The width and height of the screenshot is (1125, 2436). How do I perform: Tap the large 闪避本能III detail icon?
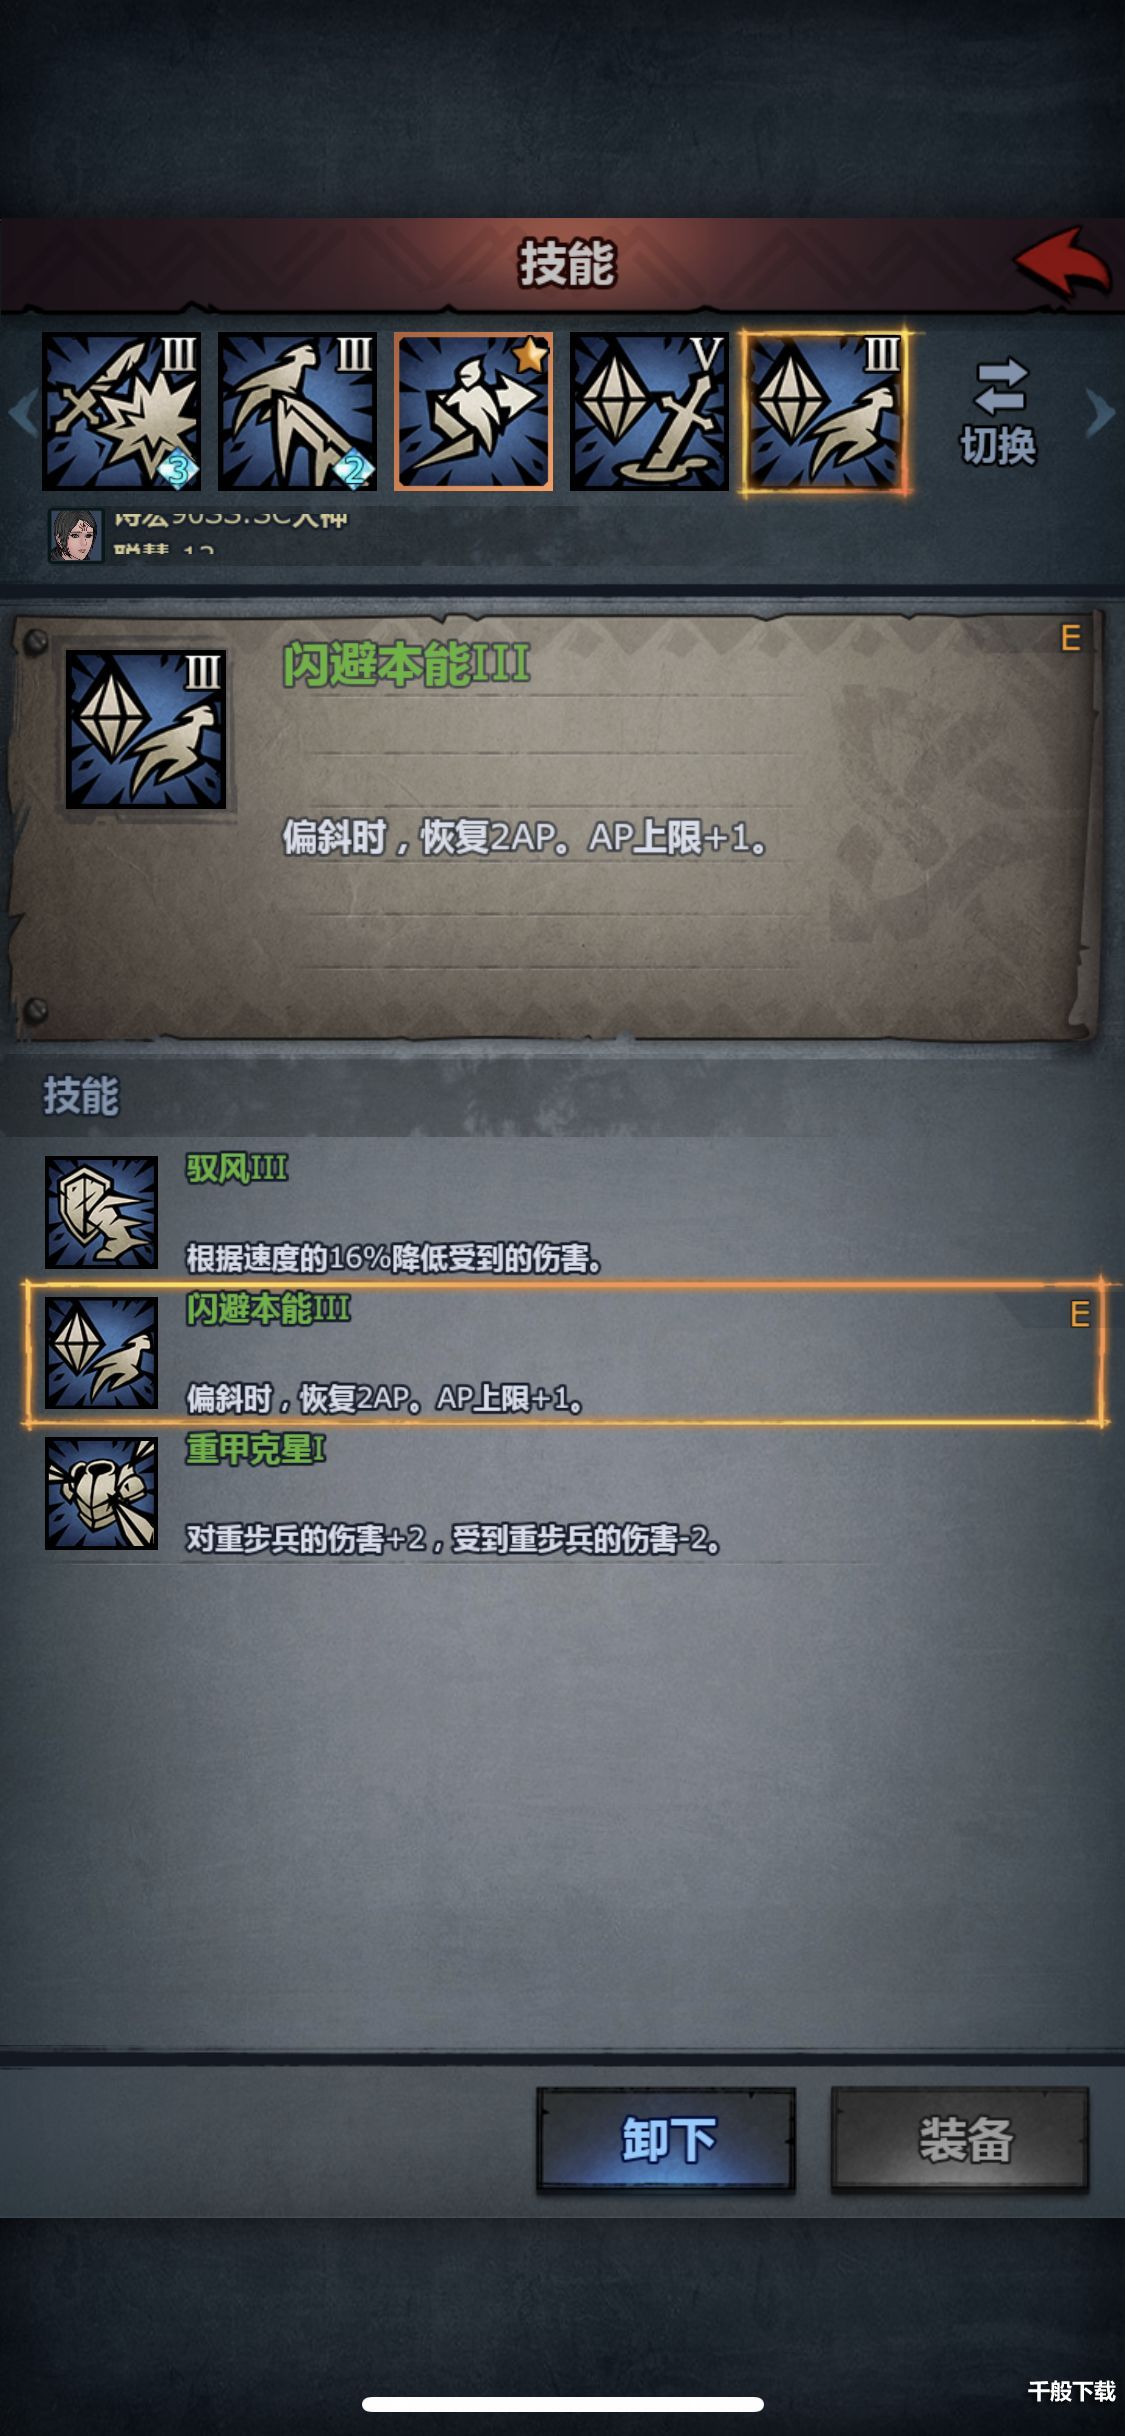(146, 730)
